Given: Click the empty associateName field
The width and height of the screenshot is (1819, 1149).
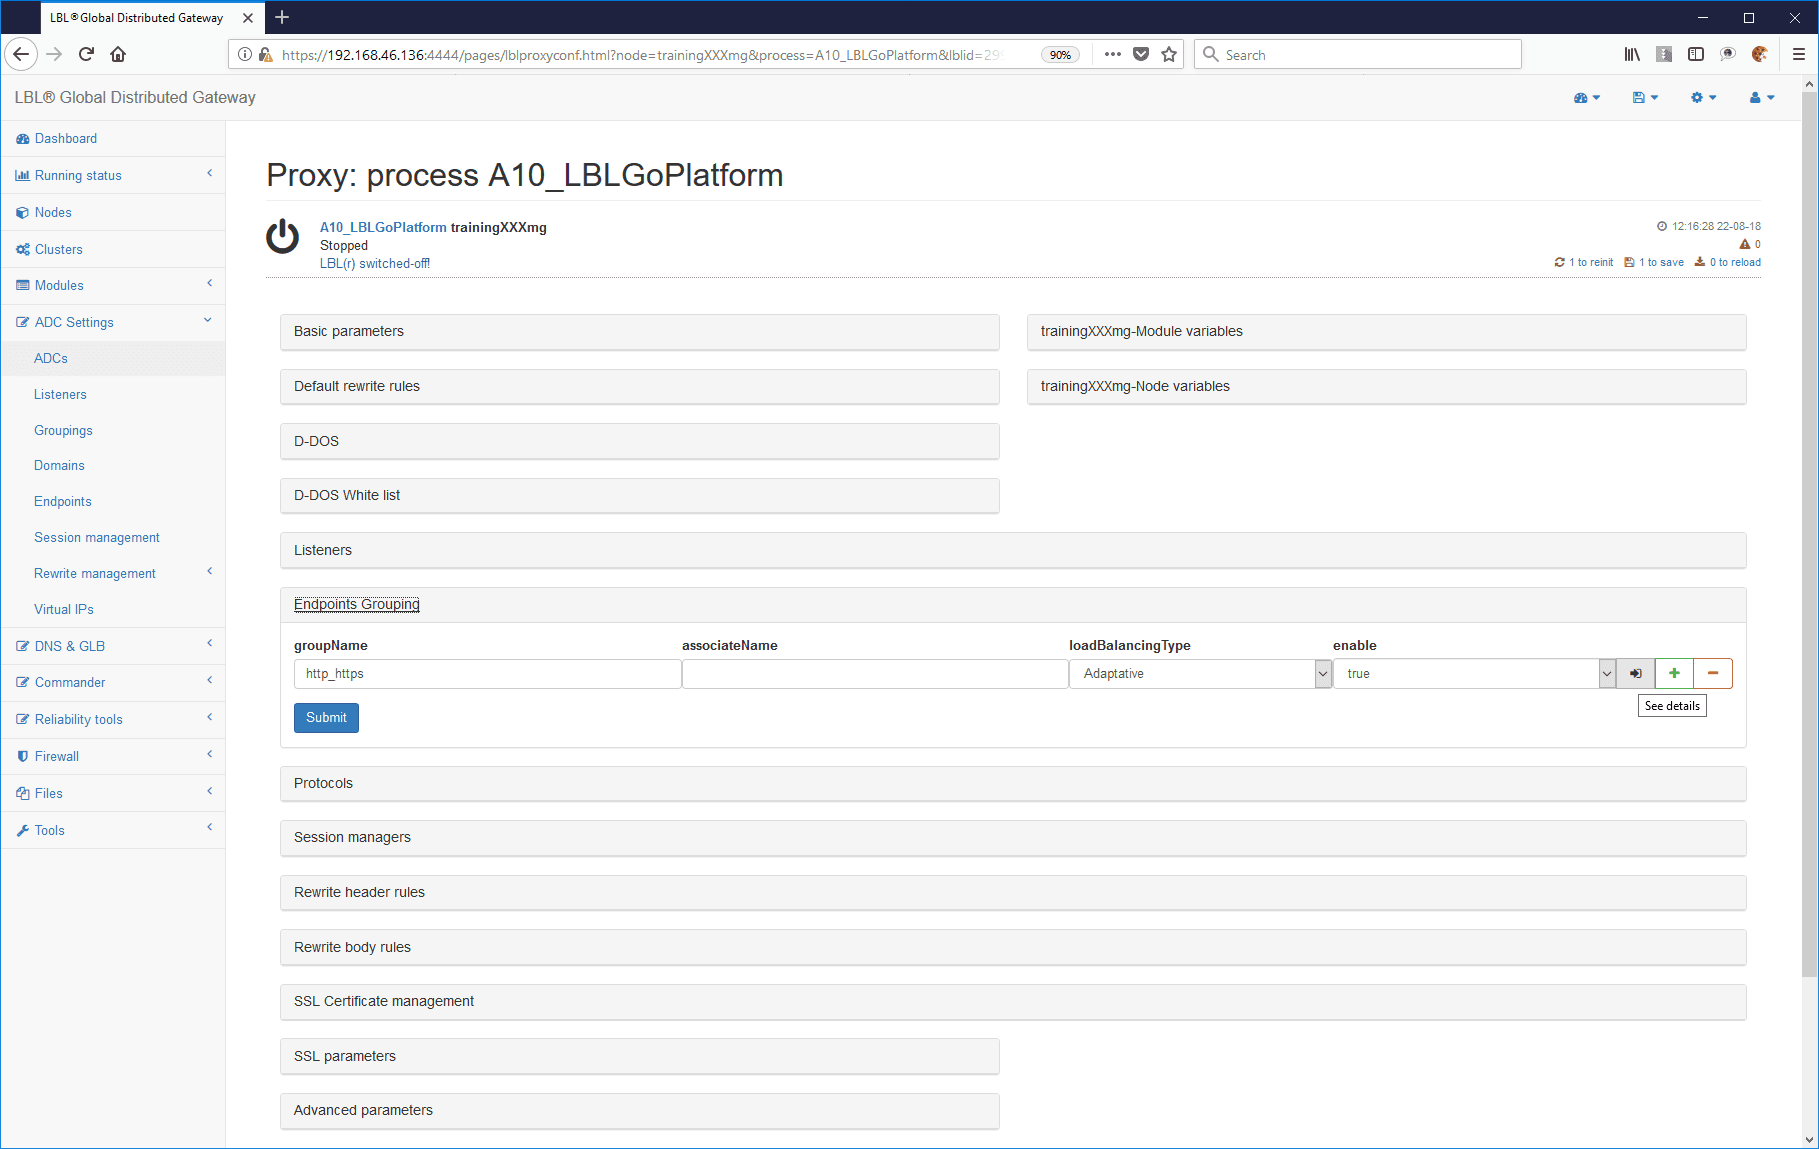Looking at the screenshot, I should pos(875,674).
